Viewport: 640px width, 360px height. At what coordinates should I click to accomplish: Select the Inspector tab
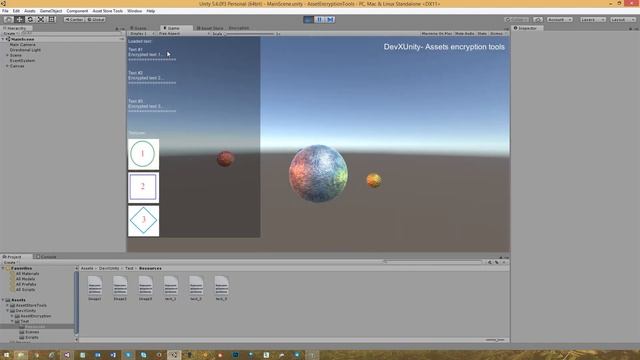(x=527, y=28)
